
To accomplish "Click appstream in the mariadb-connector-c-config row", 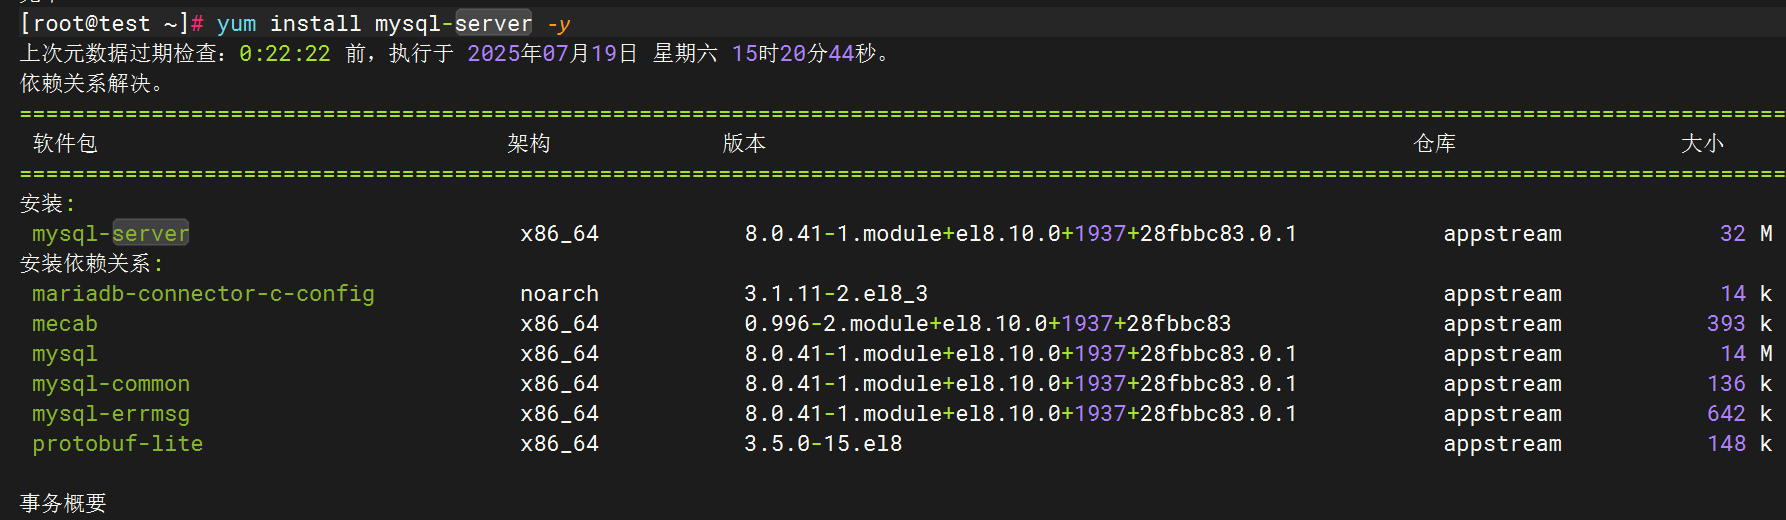I will coord(1502,294).
